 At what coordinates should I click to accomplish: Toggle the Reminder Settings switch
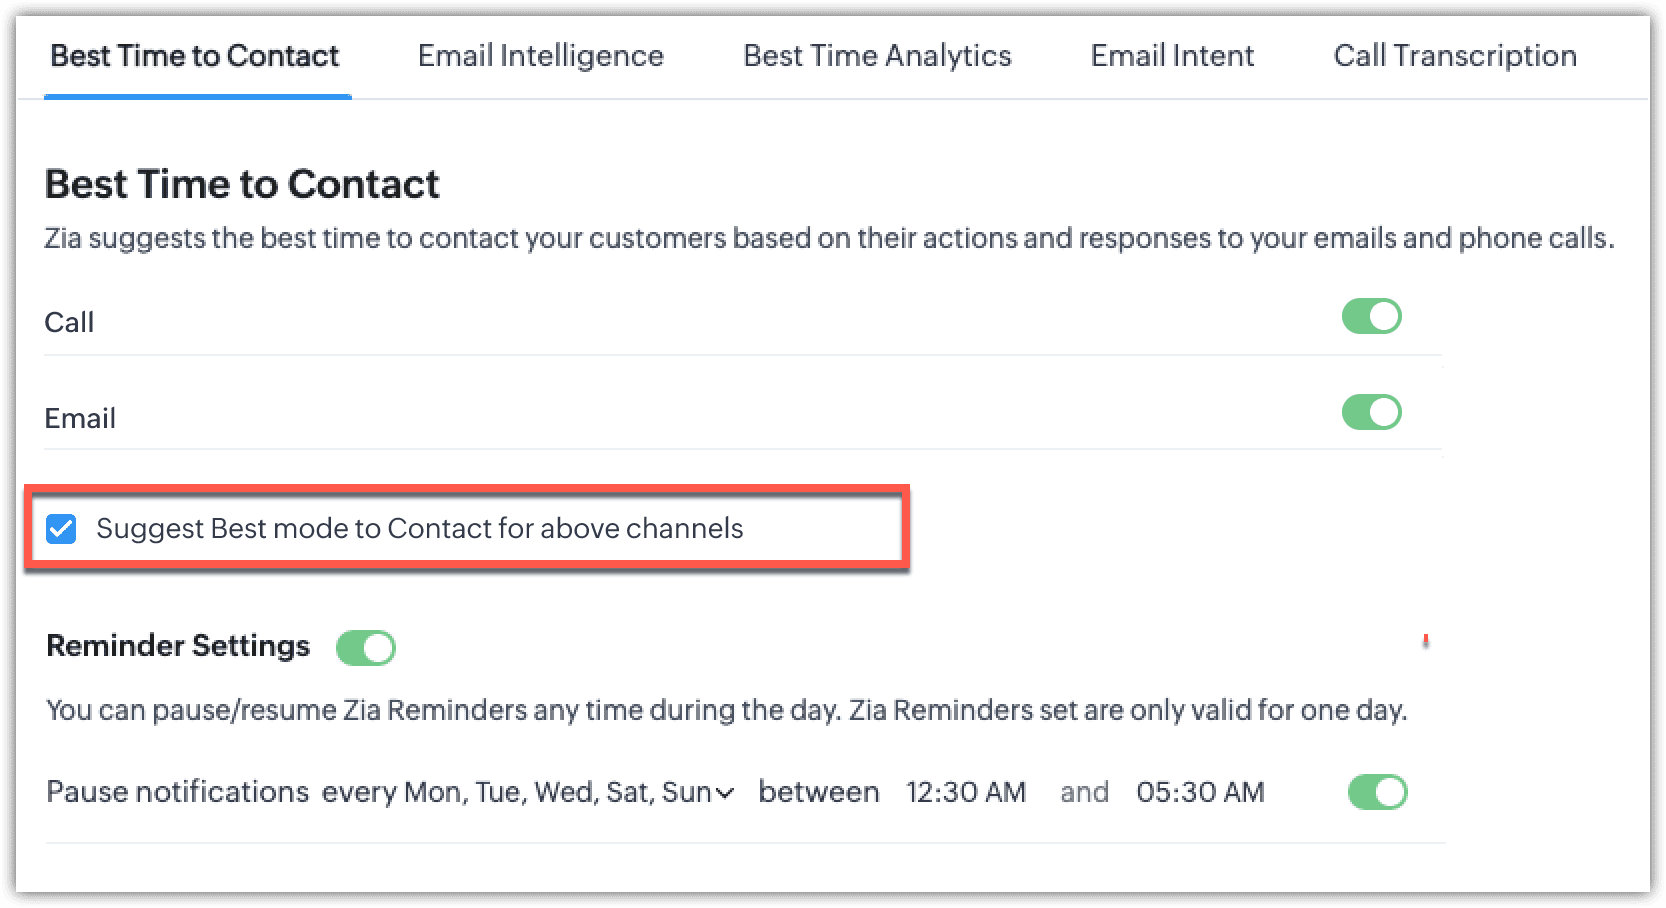tap(366, 648)
